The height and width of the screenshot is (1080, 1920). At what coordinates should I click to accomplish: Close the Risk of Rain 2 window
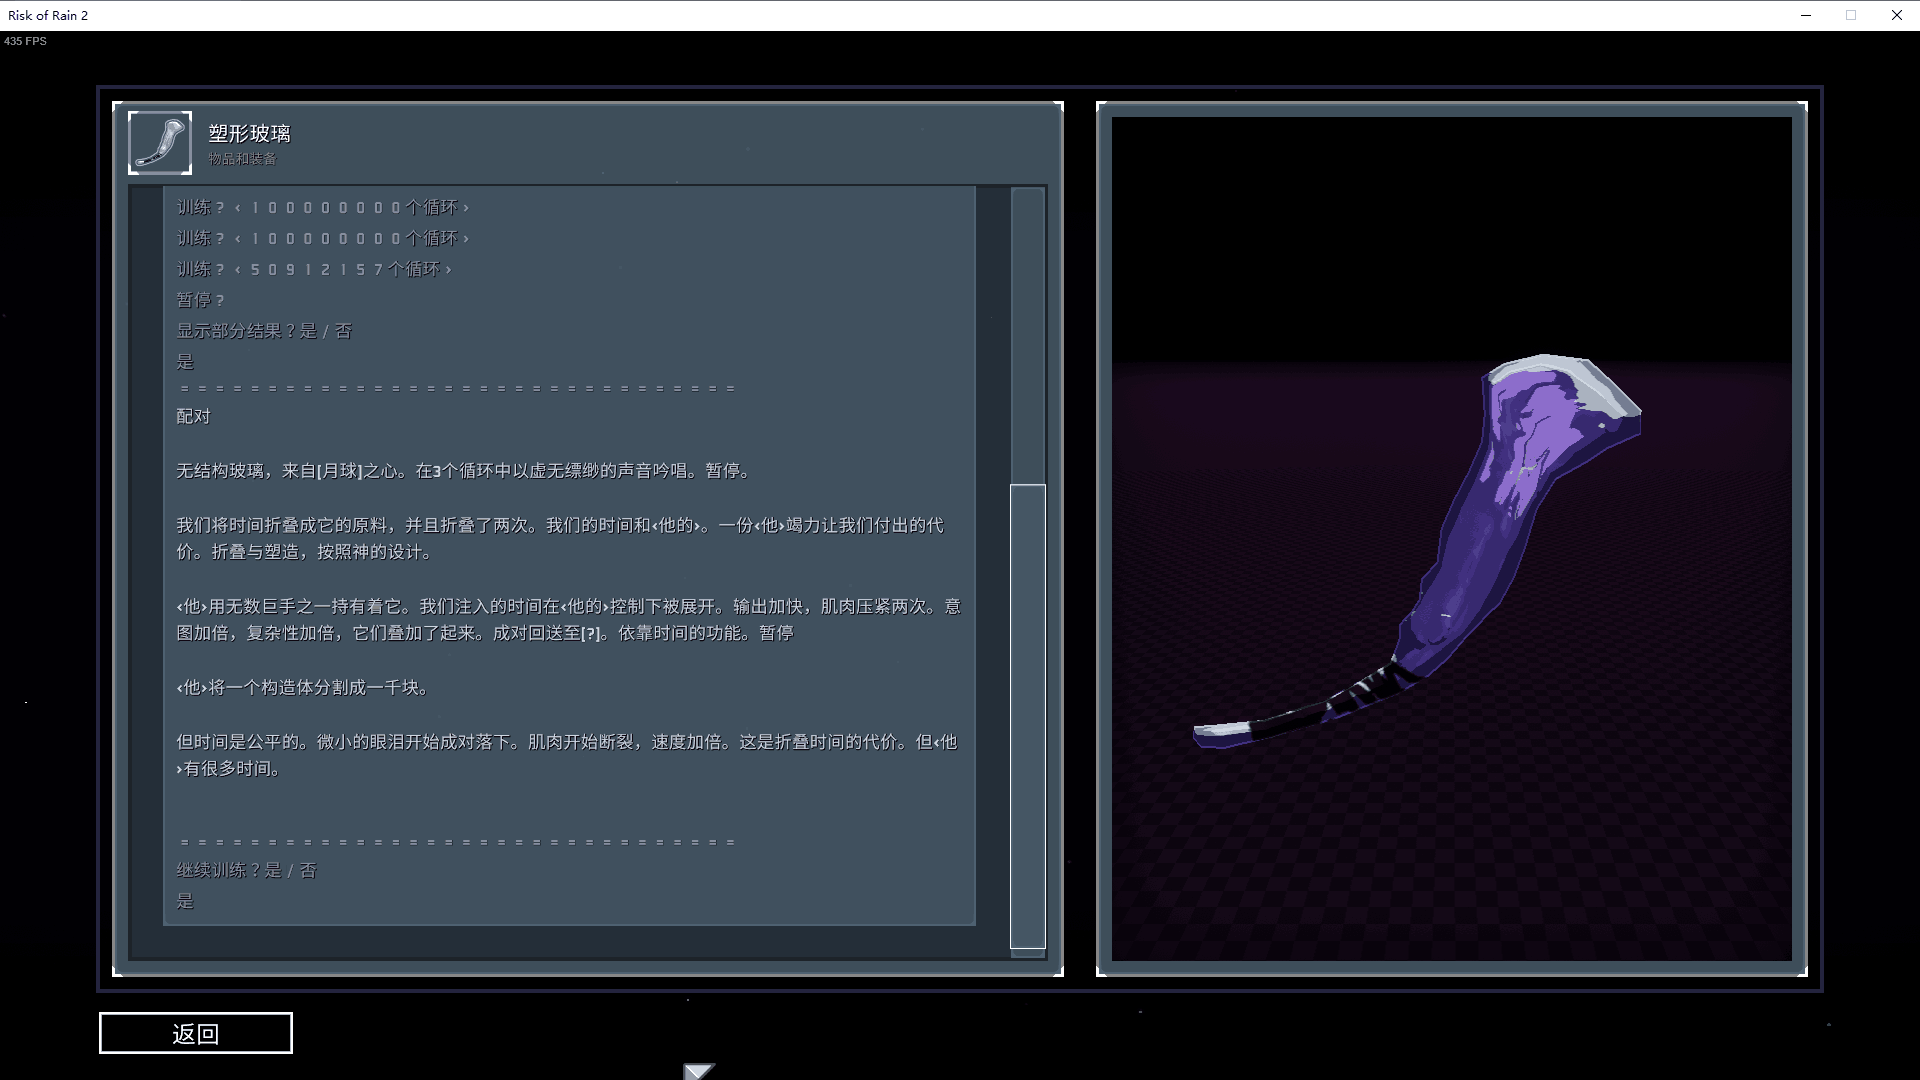1897,15
